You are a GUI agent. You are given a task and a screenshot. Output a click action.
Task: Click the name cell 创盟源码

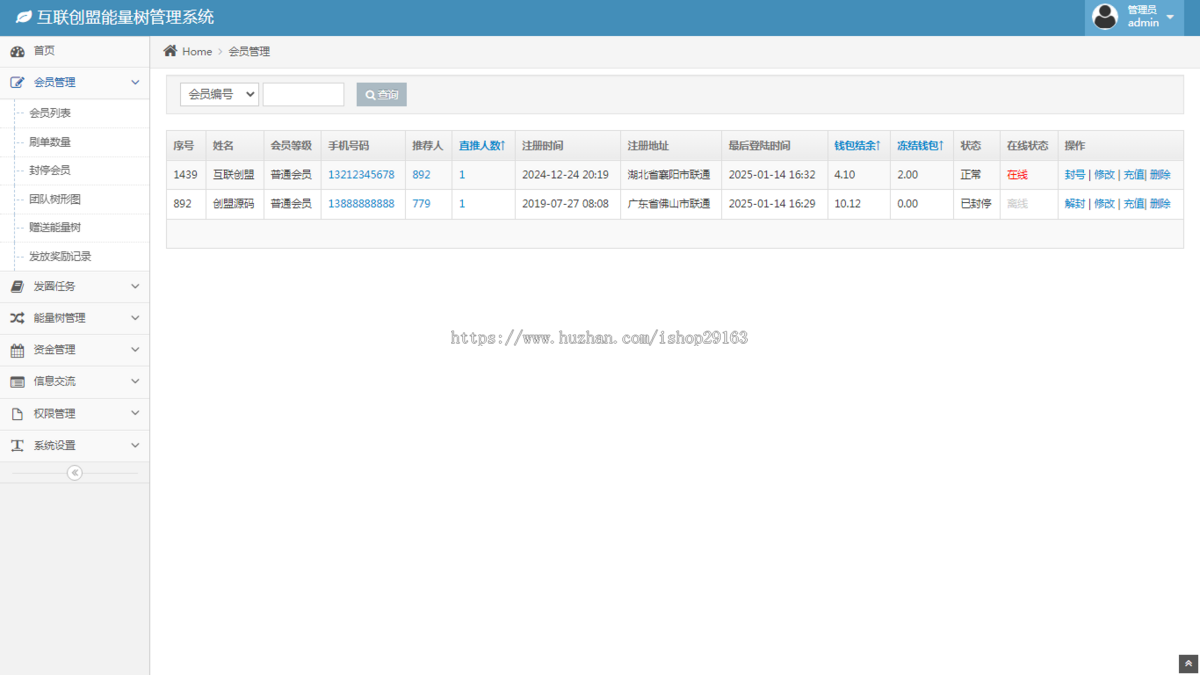point(234,204)
